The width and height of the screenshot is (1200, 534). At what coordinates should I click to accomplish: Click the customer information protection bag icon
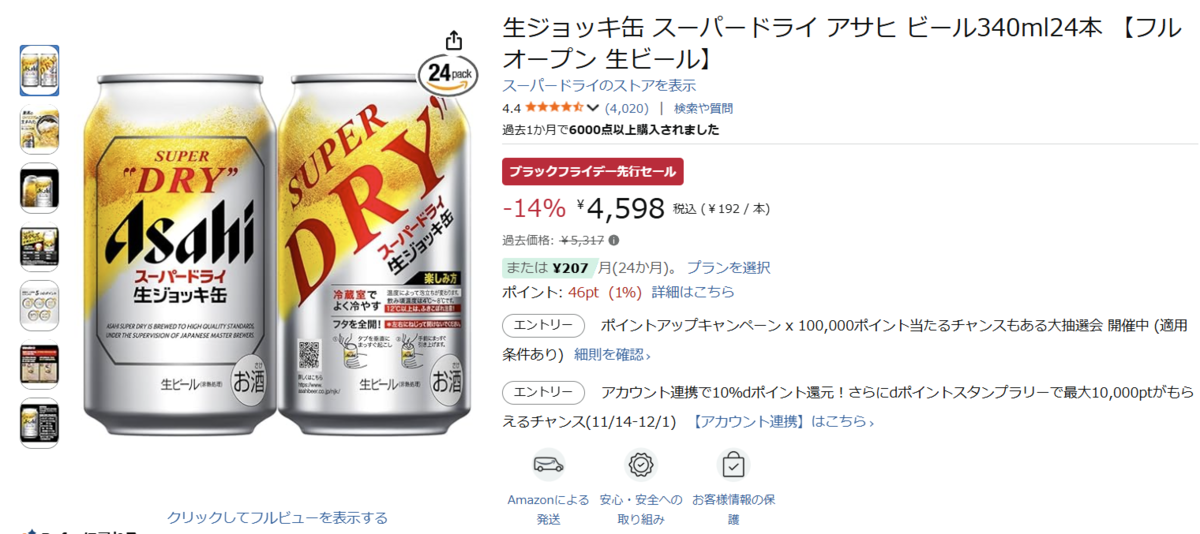point(733,465)
